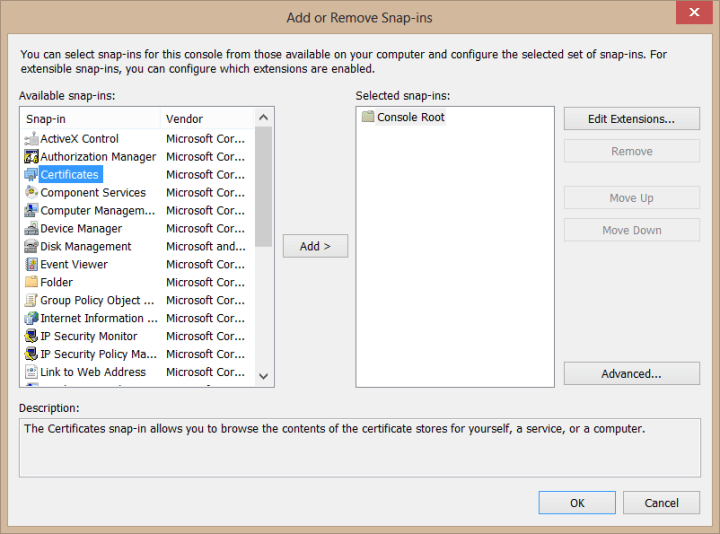
Task: Select Link to Web Address entry
Action: (92, 372)
